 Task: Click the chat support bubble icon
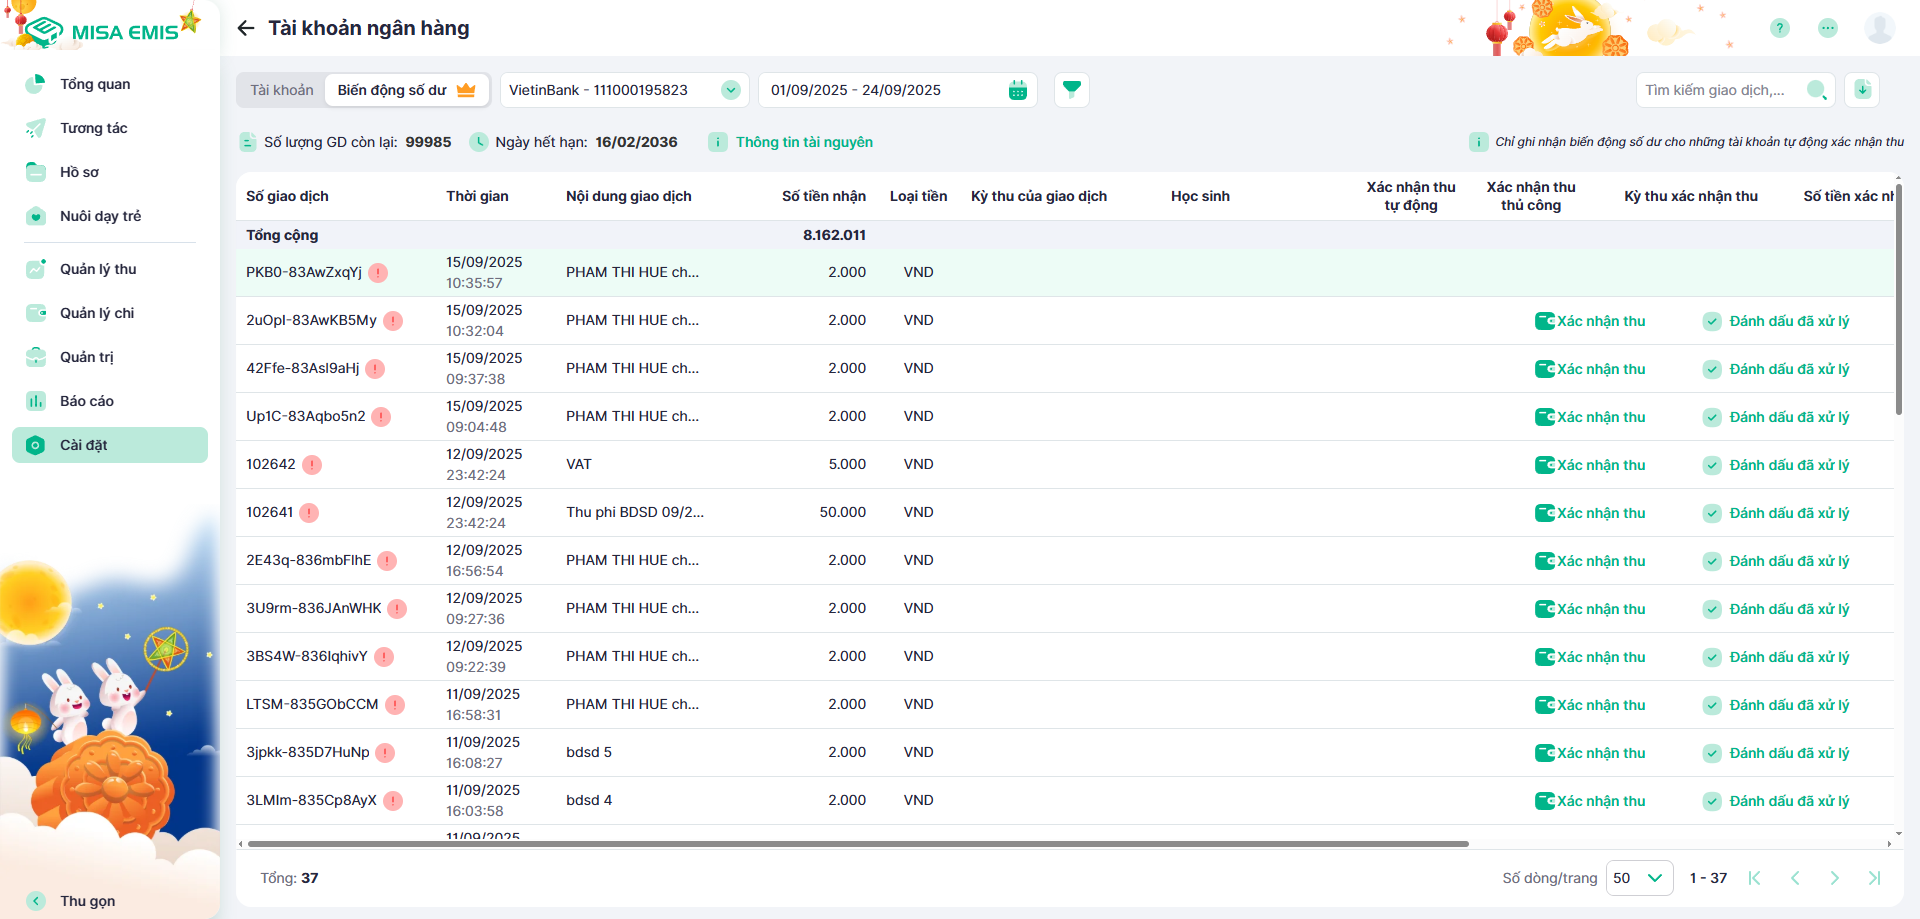click(1827, 28)
